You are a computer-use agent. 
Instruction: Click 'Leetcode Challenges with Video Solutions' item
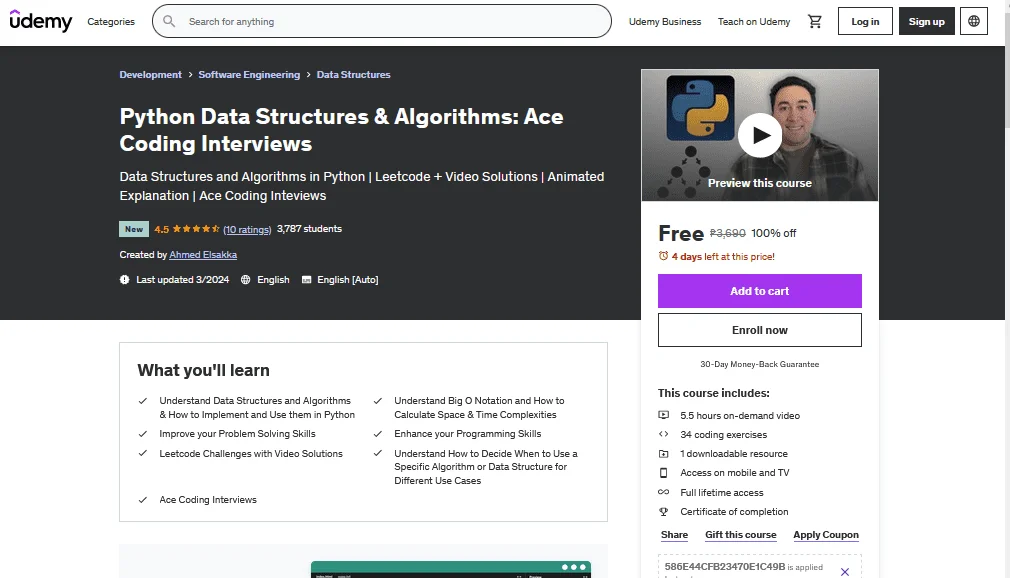[x=251, y=454]
